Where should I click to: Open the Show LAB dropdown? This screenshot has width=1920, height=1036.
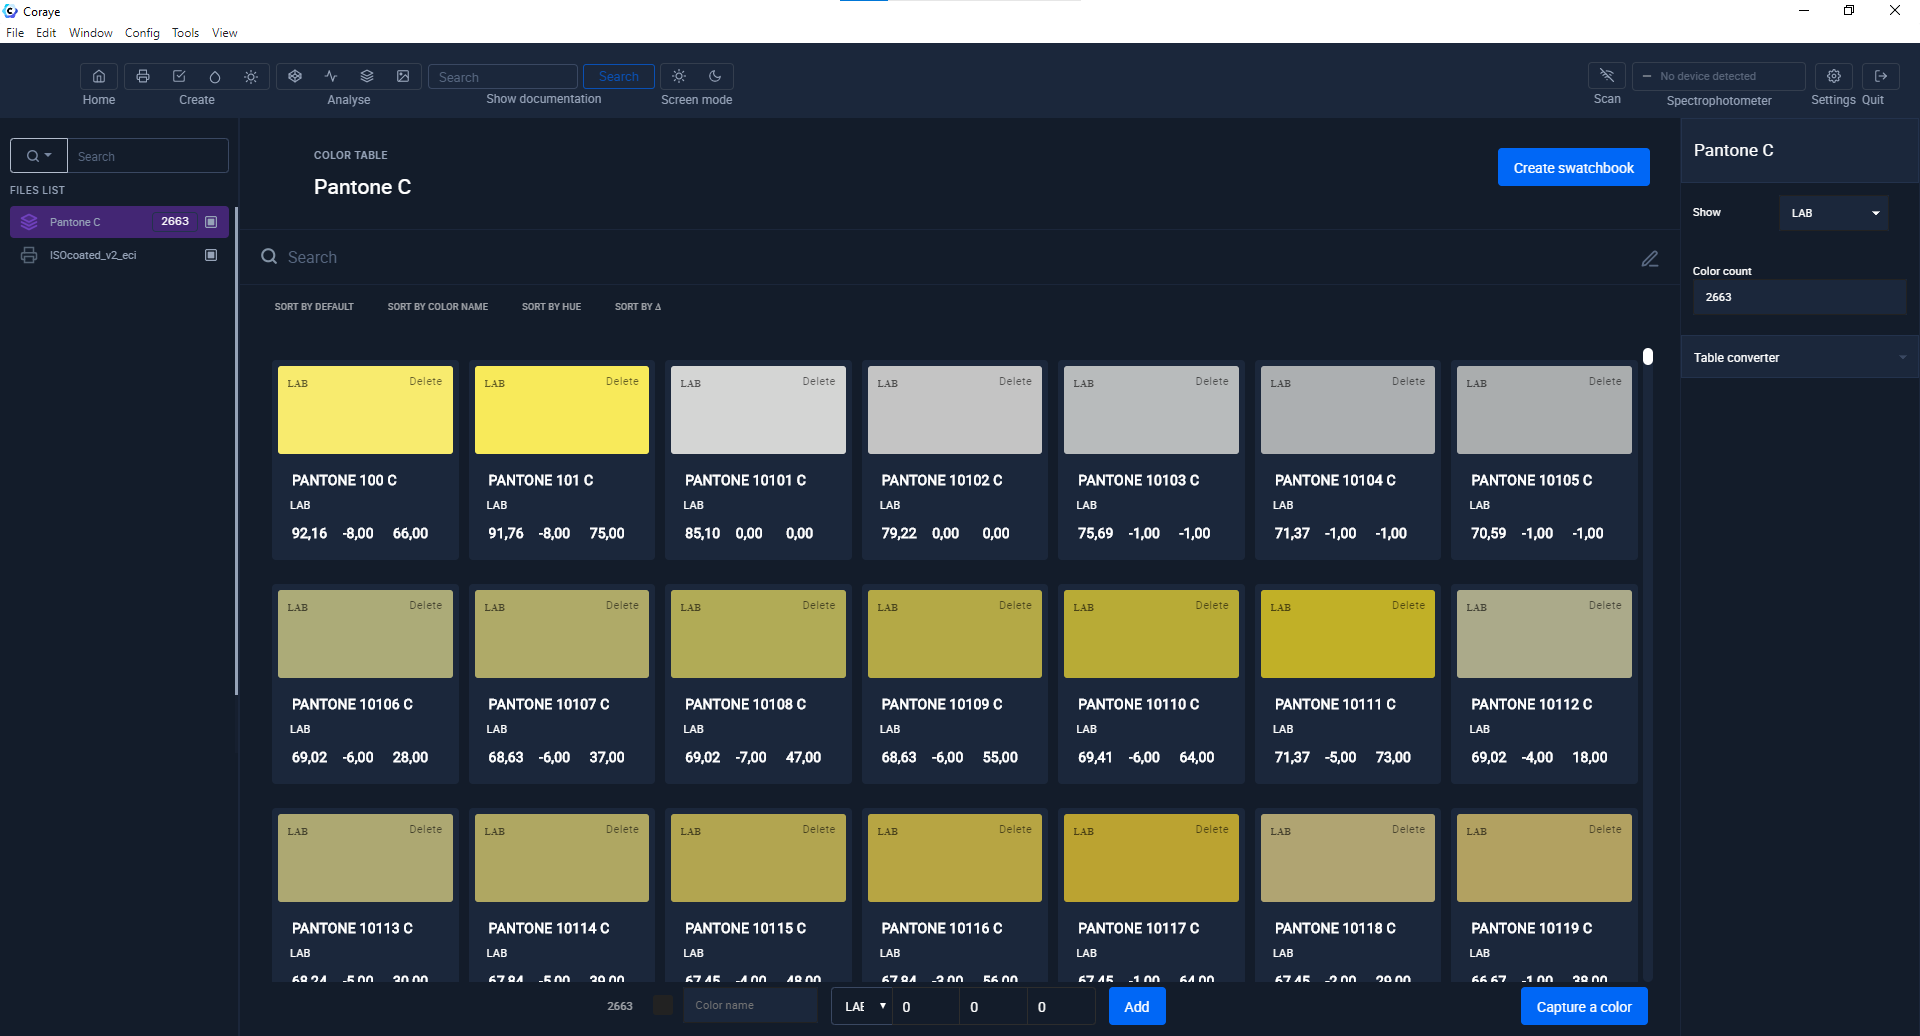pos(1834,213)
